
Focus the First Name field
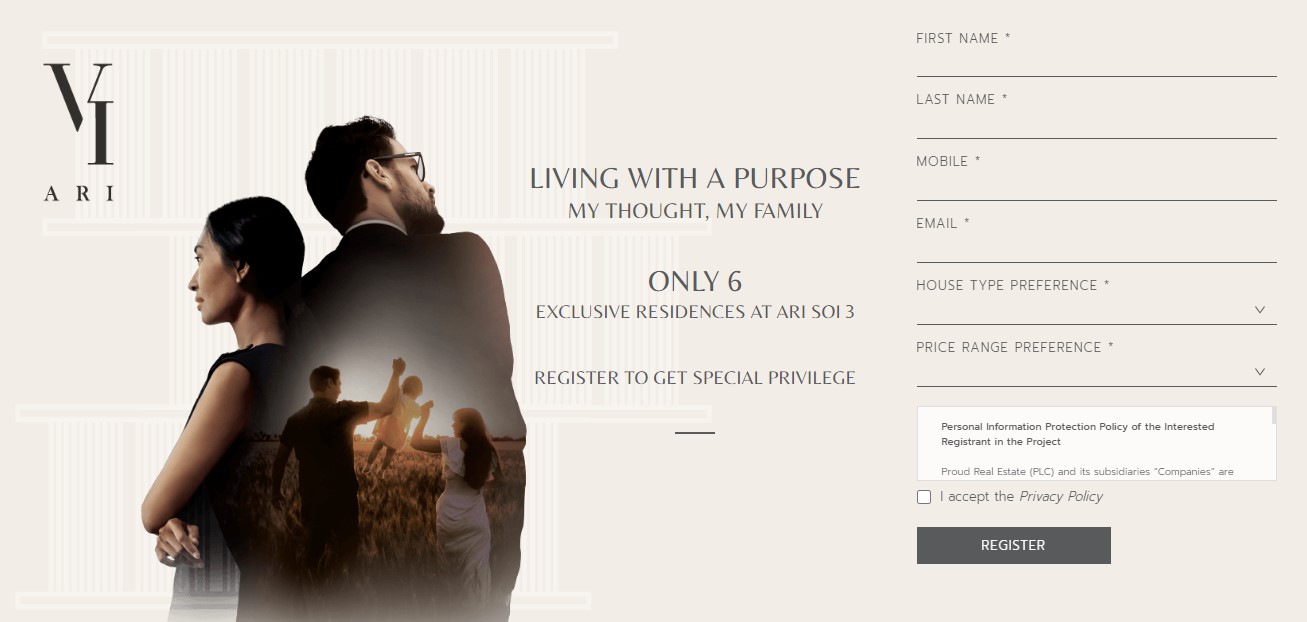[x=1096, y=64]
